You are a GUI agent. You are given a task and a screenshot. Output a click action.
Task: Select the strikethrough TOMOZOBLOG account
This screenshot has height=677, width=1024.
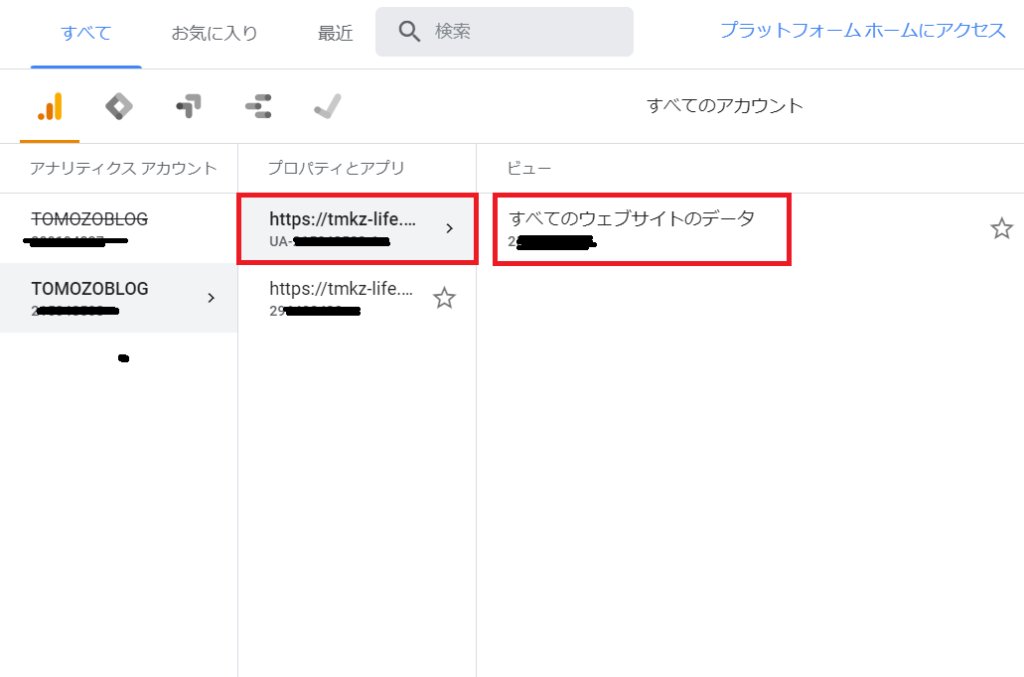pyautogui.click(x=118, y=228)
